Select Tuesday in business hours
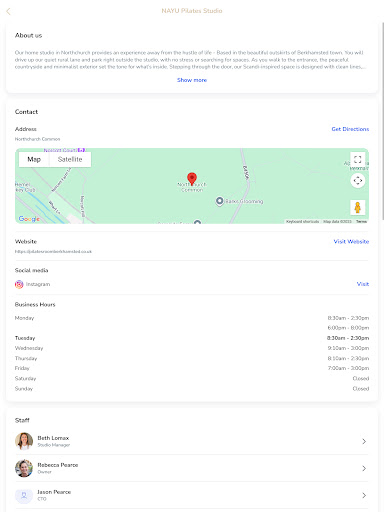The image size is (384, 512). pos(25,338)
